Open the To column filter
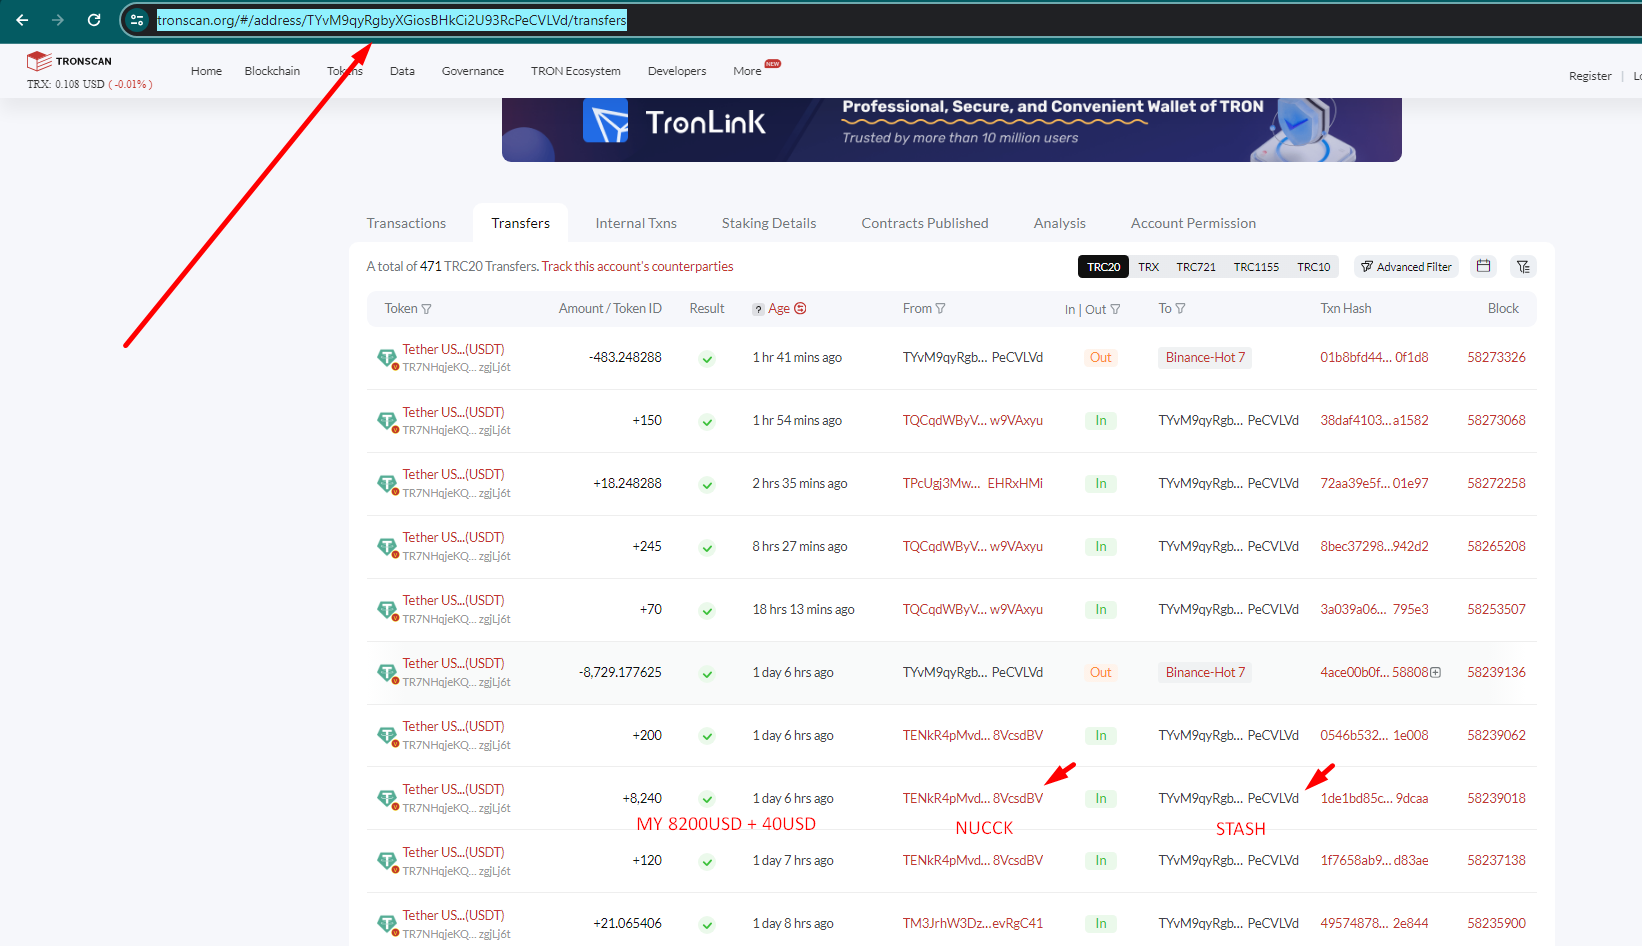Image resolution: width=1642 pixels, height=946 pixels. [x=1180, y=309]
